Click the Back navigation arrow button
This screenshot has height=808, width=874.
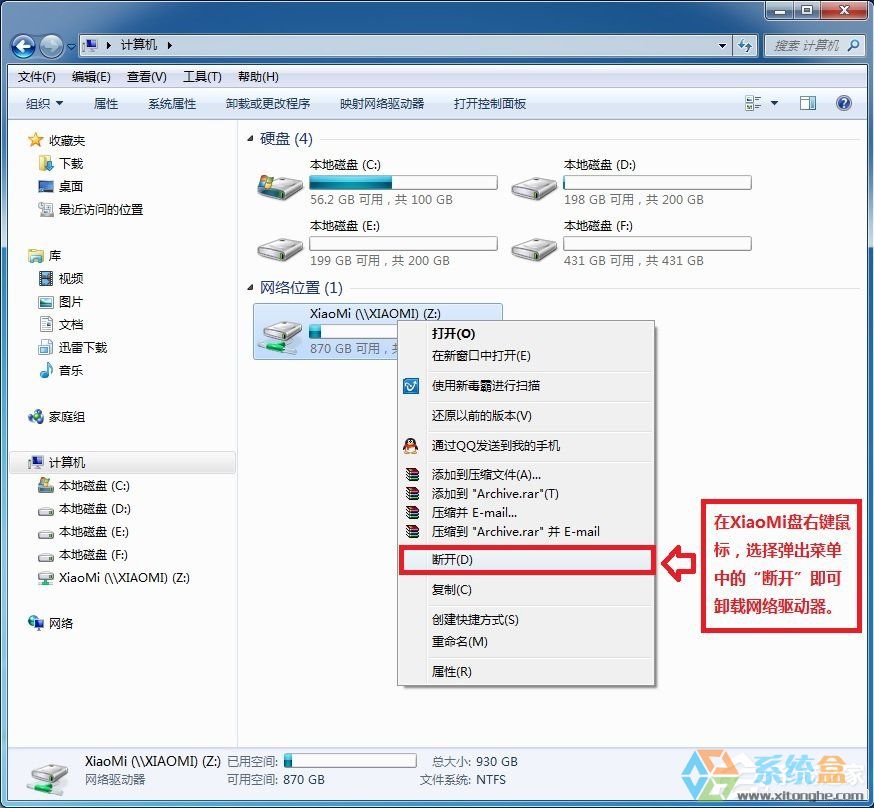(x=24, y=46)
